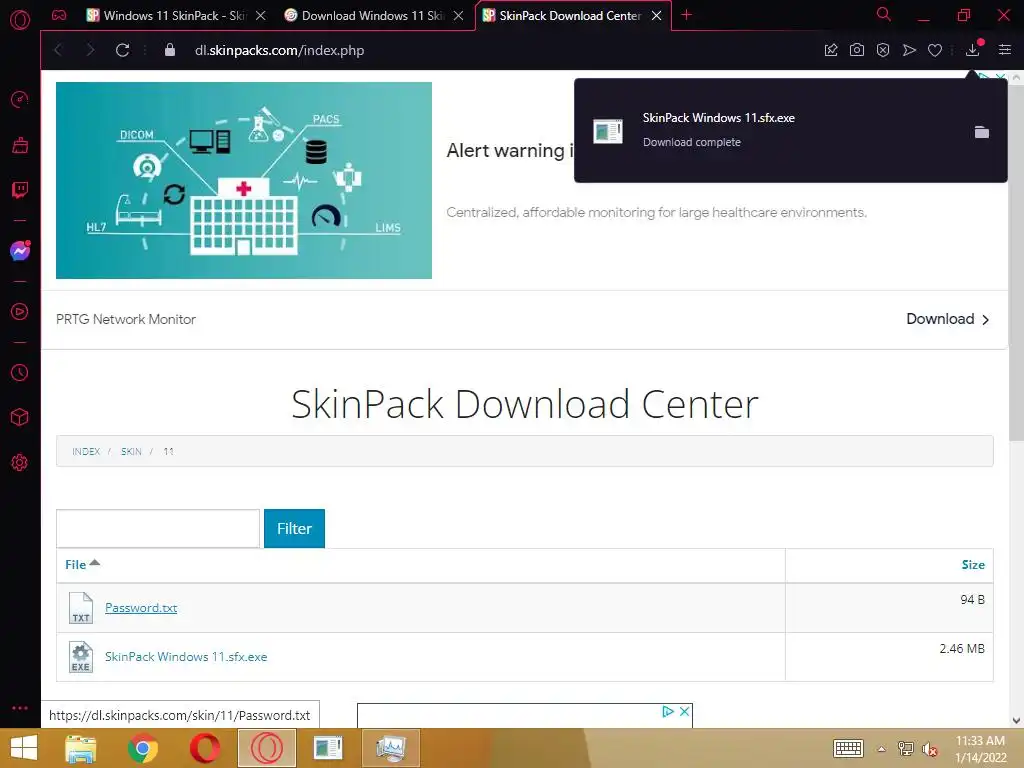The image size is (1024, 768).
Task: Open the GX Cleaner sidebar icon
Action: 20,145
